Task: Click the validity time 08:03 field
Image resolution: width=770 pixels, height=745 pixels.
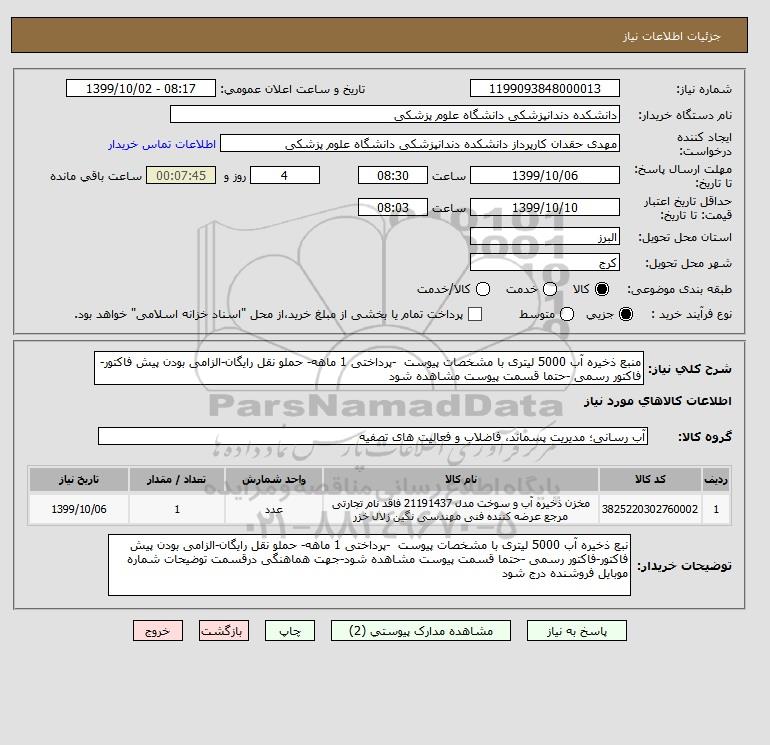Action: [x=393, y=207]
